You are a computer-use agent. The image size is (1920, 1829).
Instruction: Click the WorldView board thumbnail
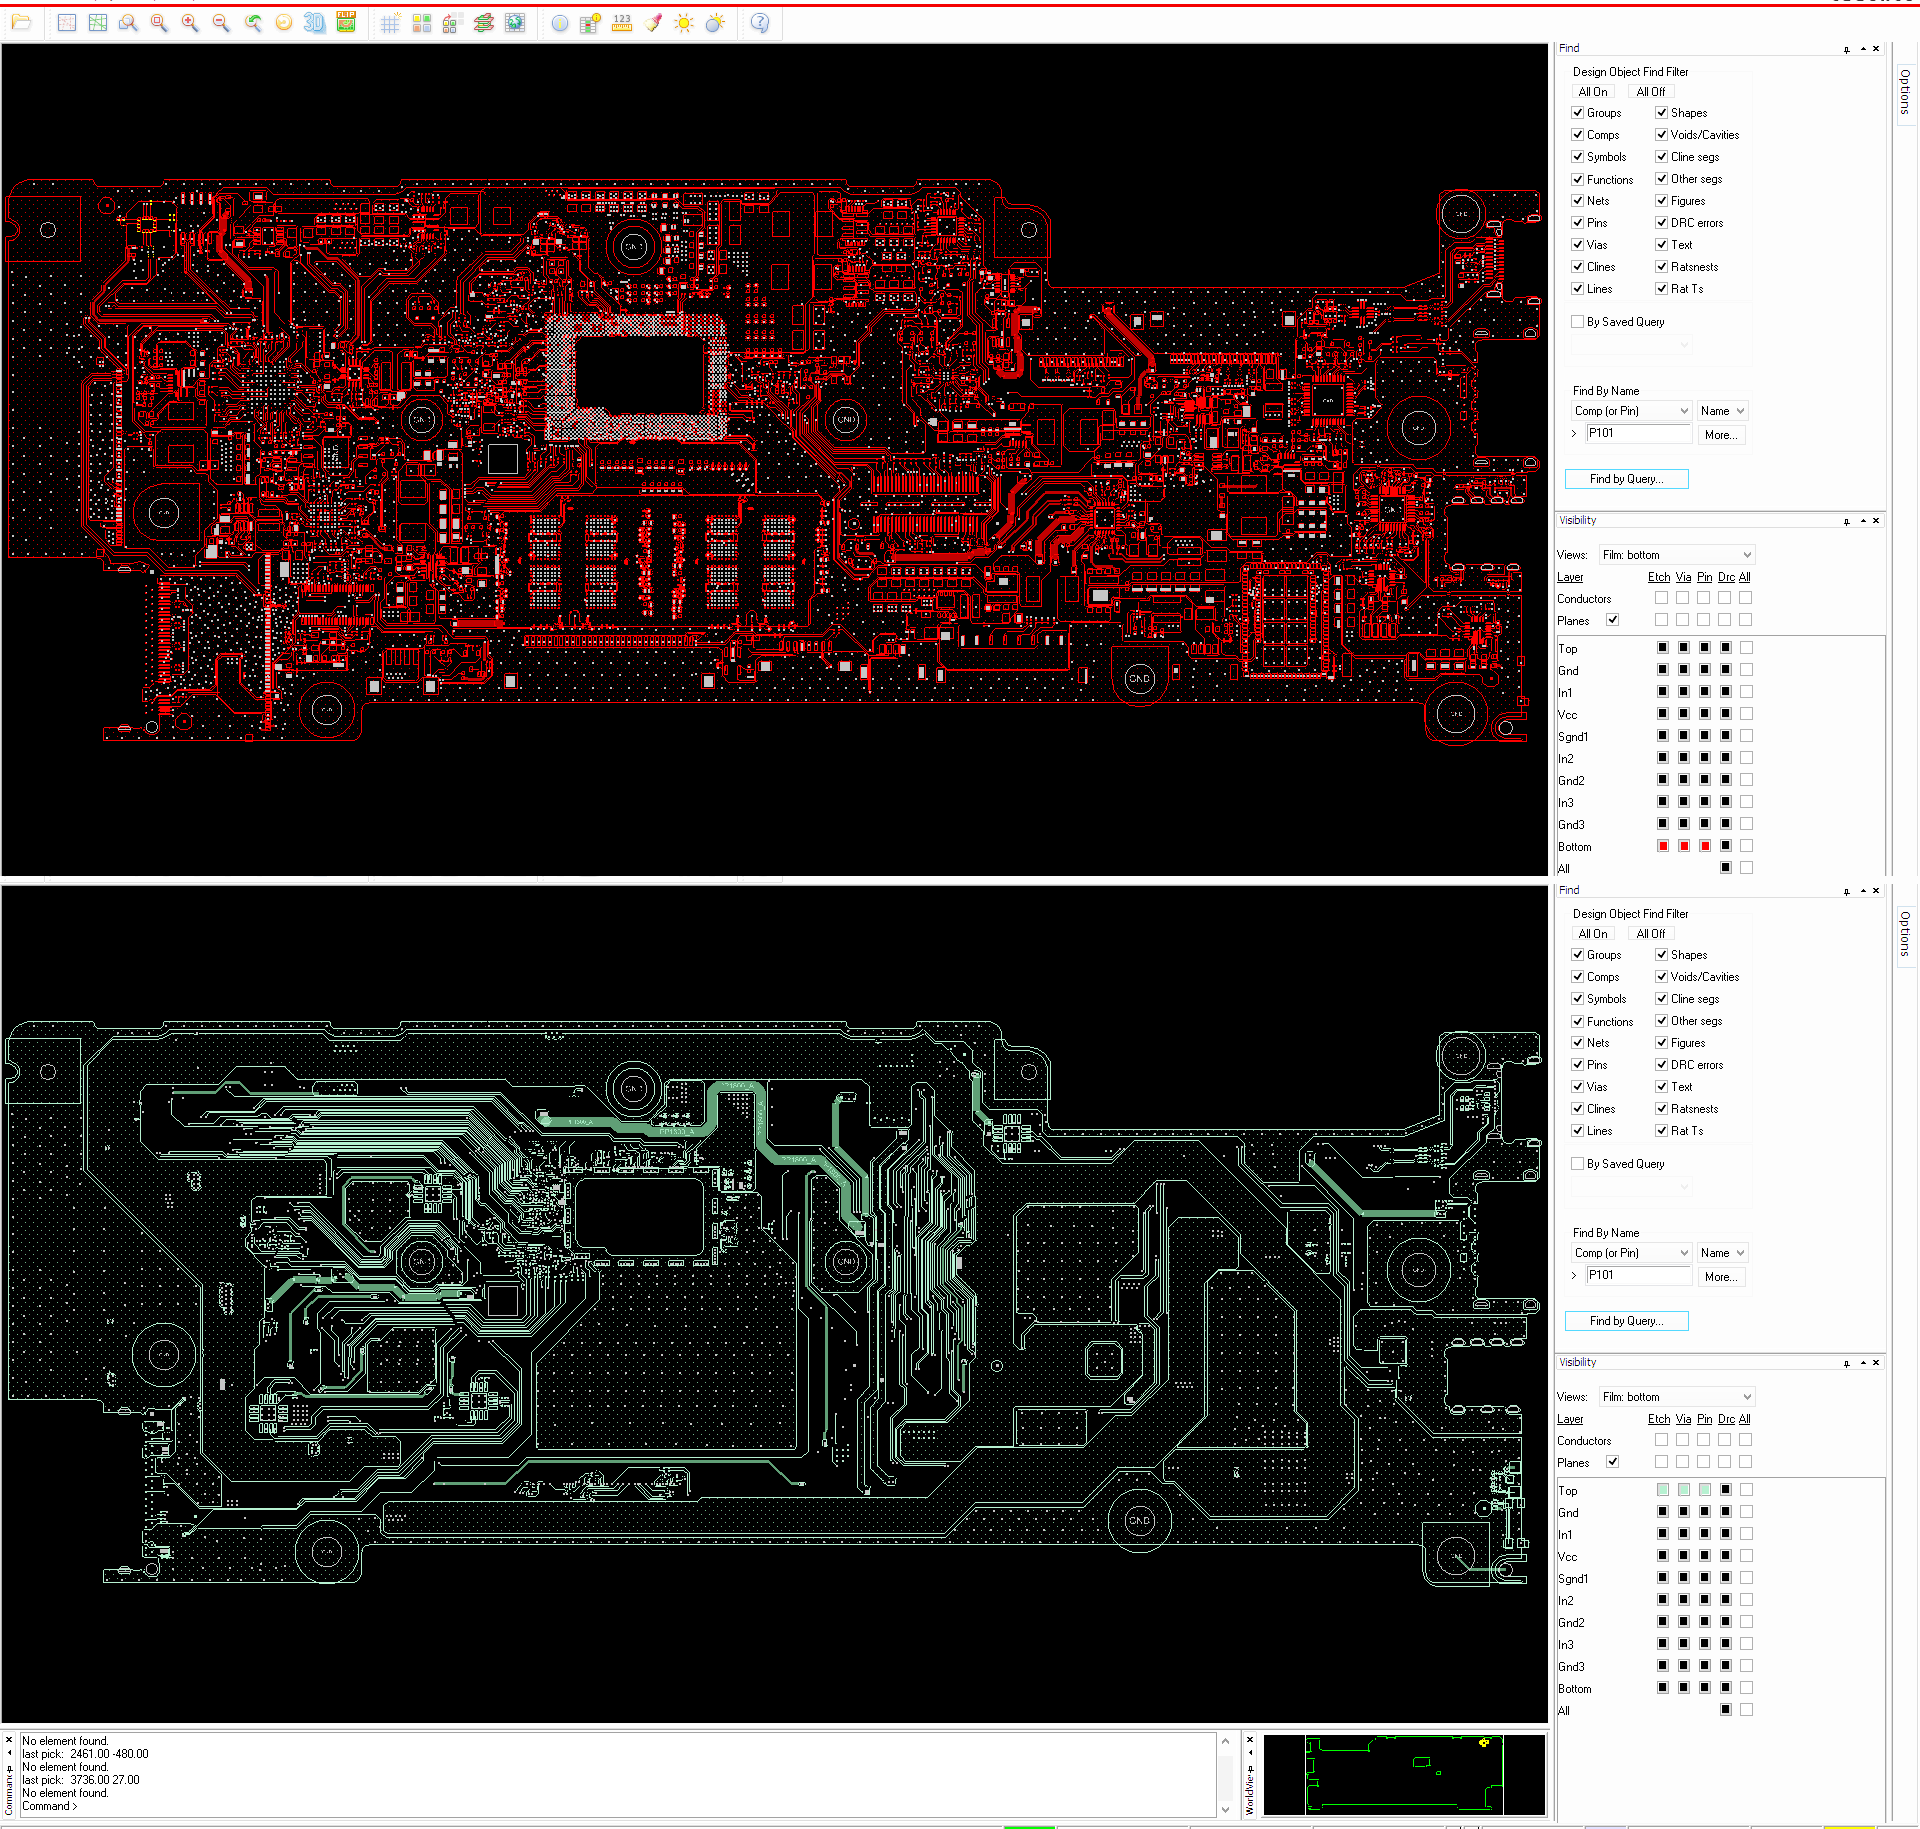point(1404,1775)
